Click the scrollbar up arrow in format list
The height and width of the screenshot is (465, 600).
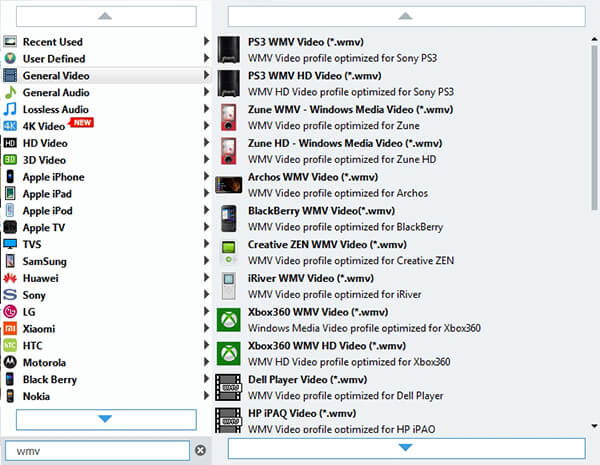tap(594, 39)
